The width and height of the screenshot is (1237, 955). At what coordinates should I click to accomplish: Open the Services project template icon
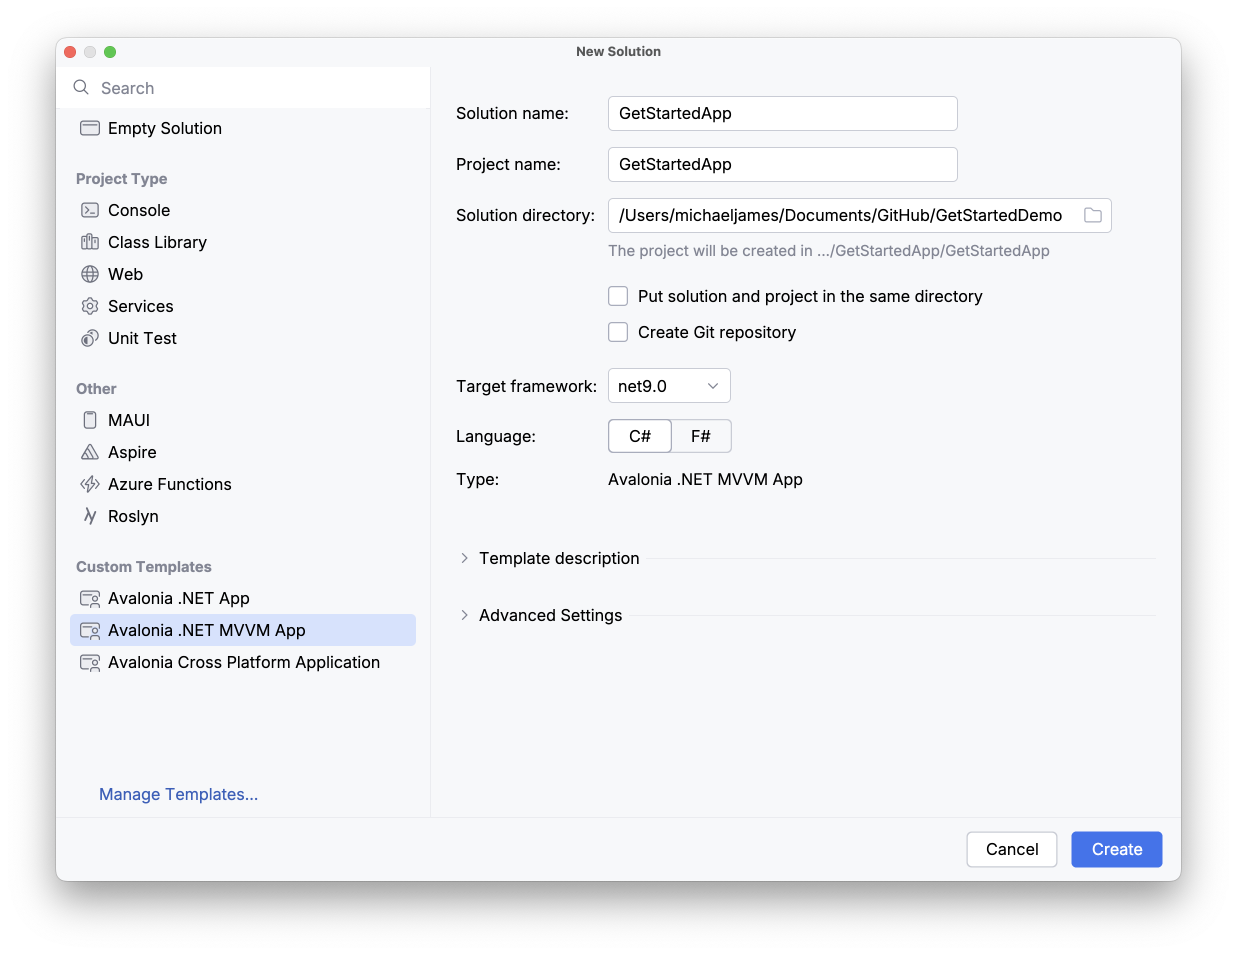tap(90, 306)
